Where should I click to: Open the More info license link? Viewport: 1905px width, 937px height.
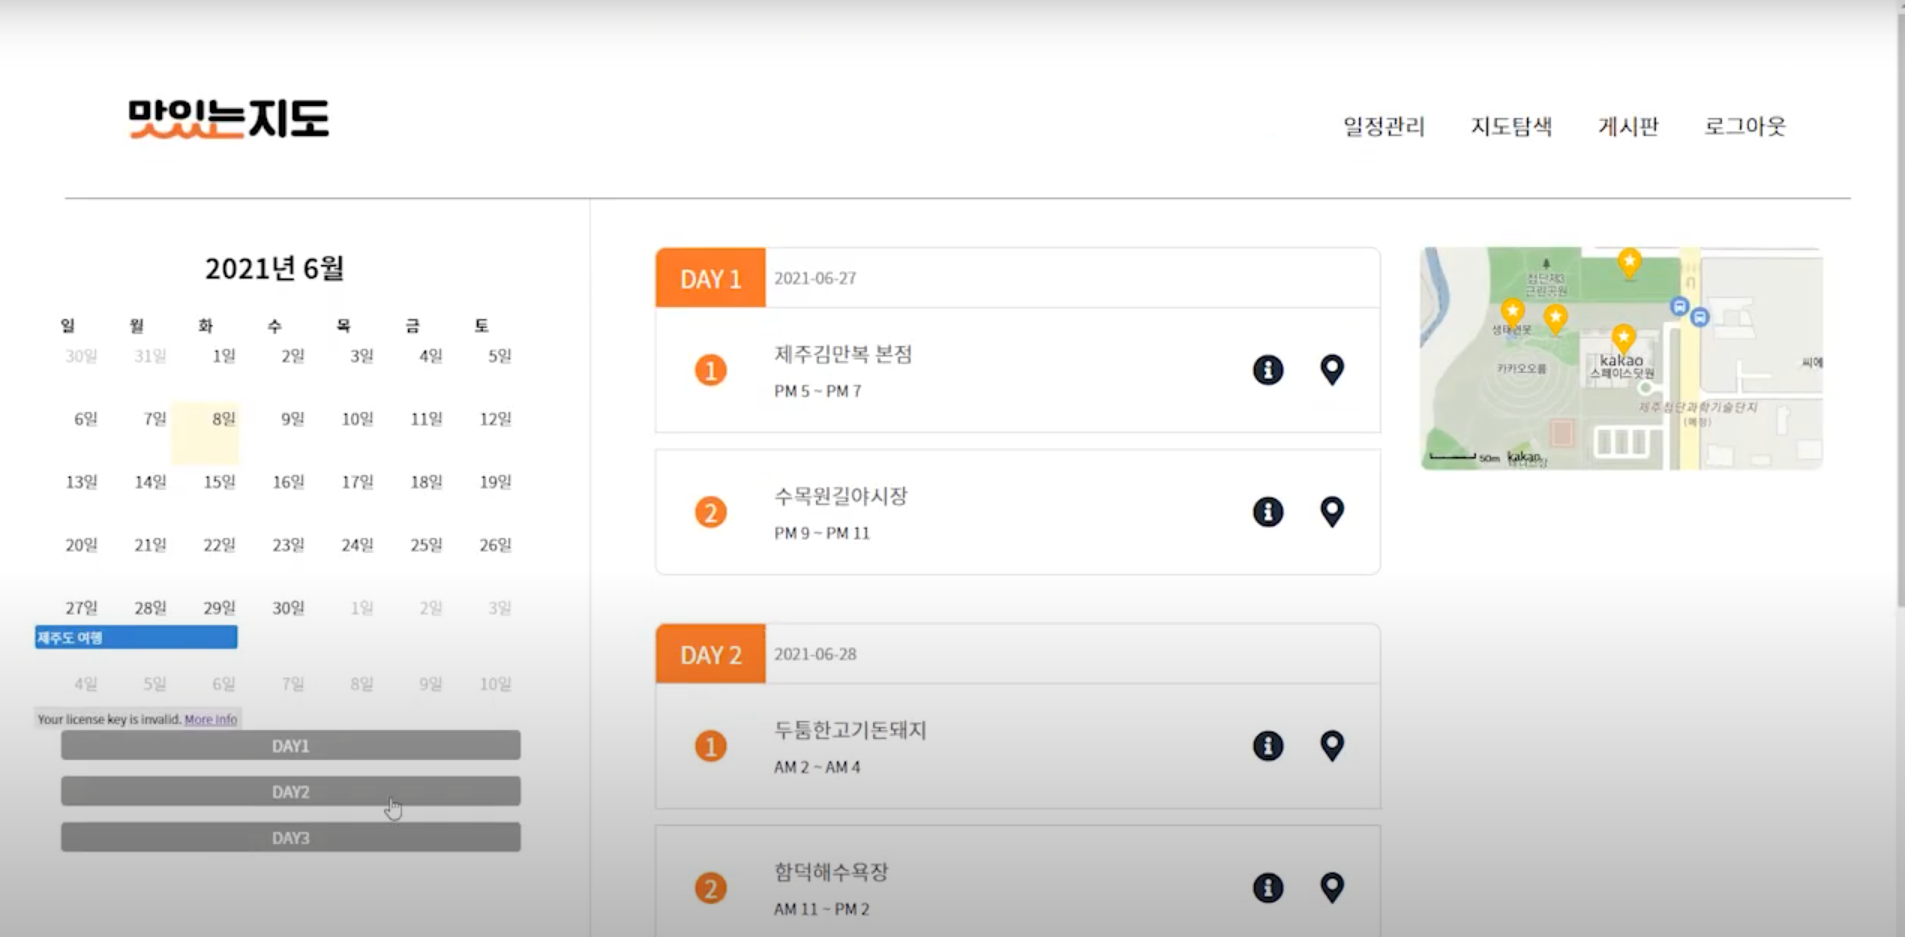pyautogui.click(x=211, y=719)
